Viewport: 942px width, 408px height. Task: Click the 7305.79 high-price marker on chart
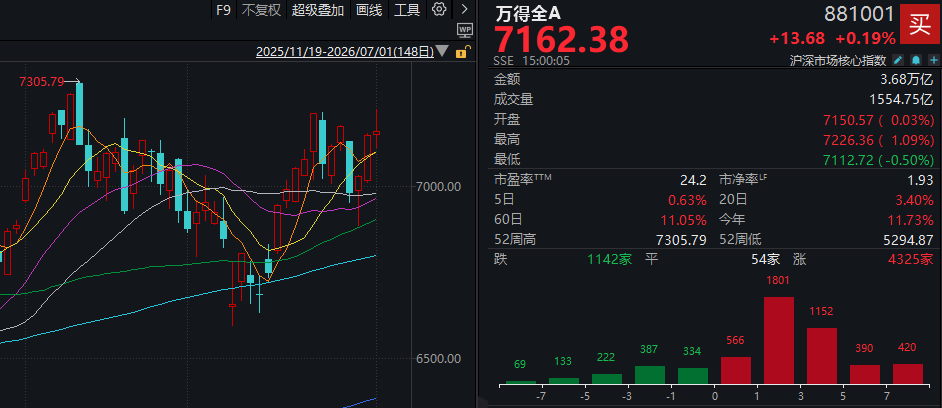[x=41, y=82]
